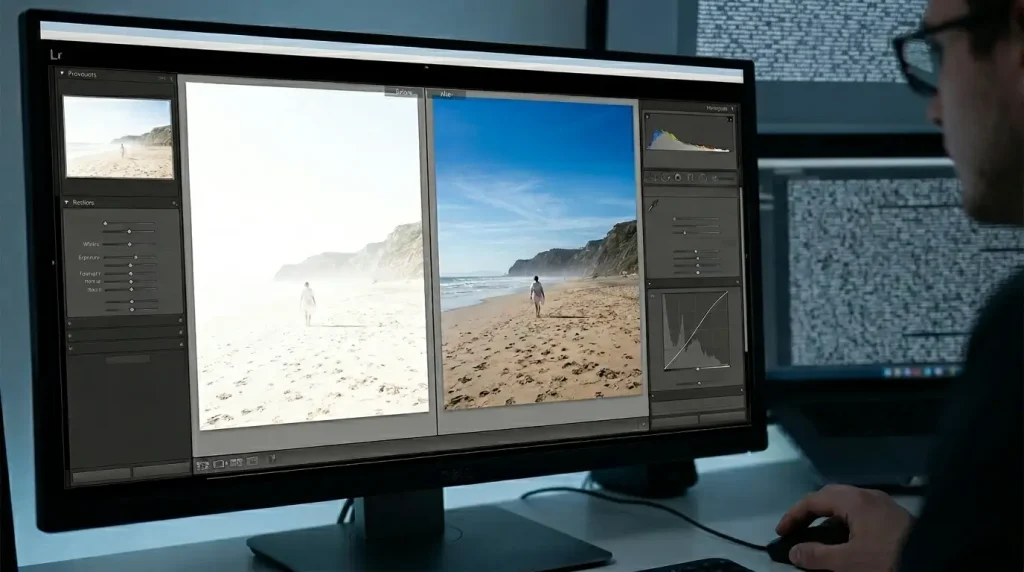Adjust topmost slider in Rectiors panel
Viewport: 1024px width, 572px height.
(x=105, y=223)
